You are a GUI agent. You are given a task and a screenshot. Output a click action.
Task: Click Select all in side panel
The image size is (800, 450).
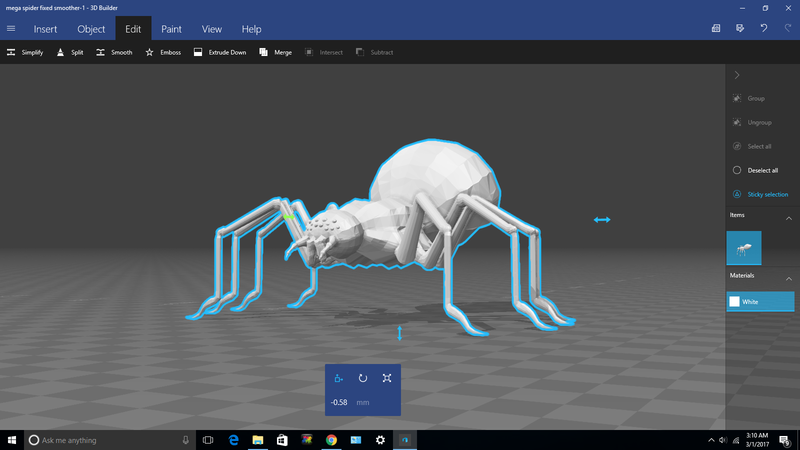[x=752, y=146]
